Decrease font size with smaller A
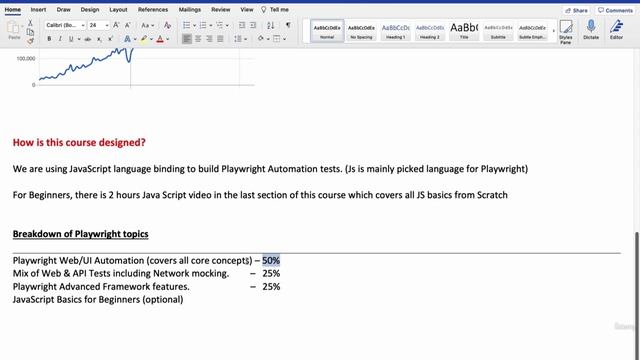The image size is (640, 360). pyautogui.click(x=128, y=25)
